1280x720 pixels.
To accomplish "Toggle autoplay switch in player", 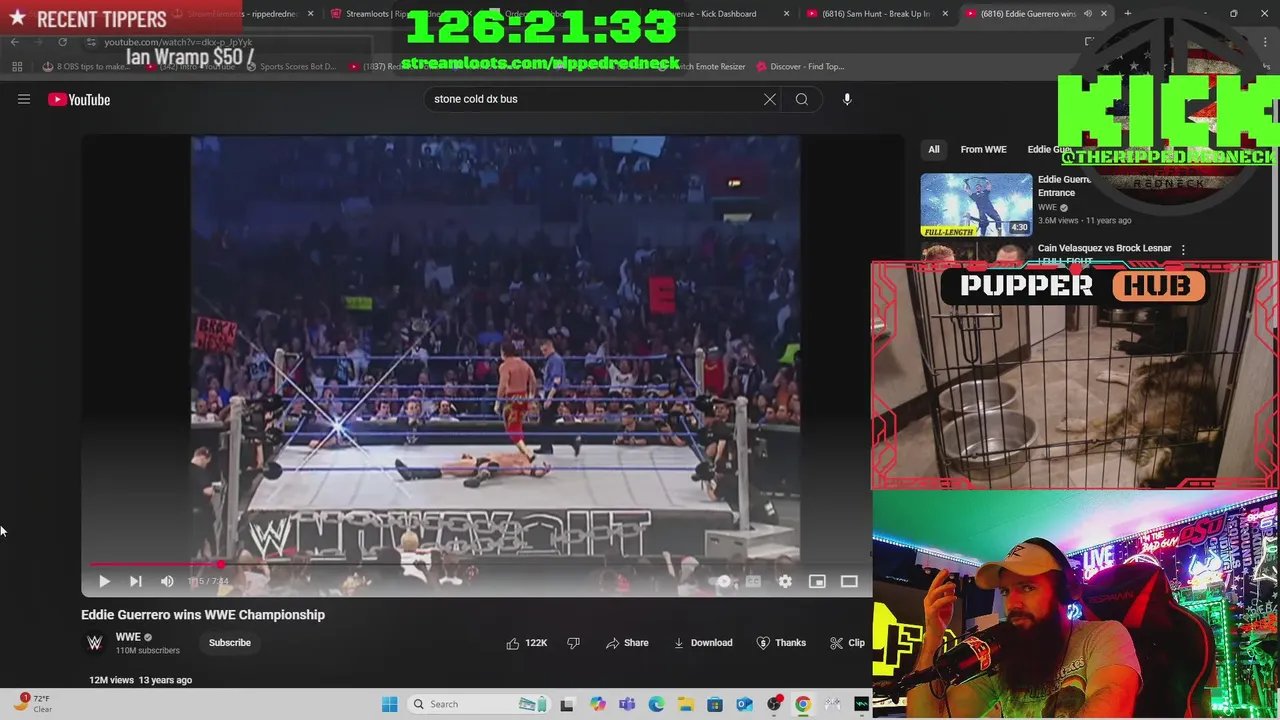I will click(x=722, y=581).
